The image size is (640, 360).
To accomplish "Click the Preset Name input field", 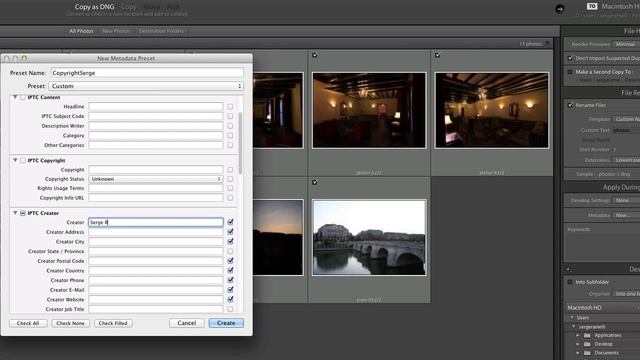I will pyautogui.click(x=147, y=73).
